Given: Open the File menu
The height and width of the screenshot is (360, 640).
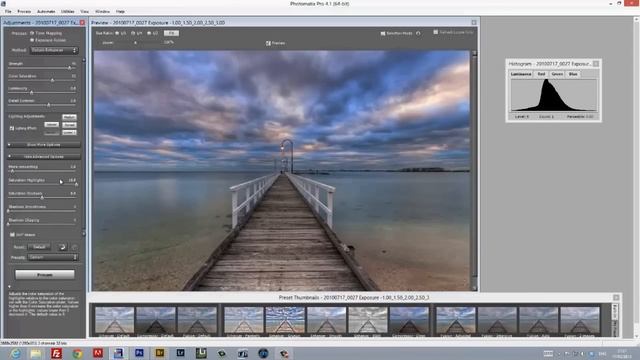Looking at the screenshot, I should coord(8,11).
